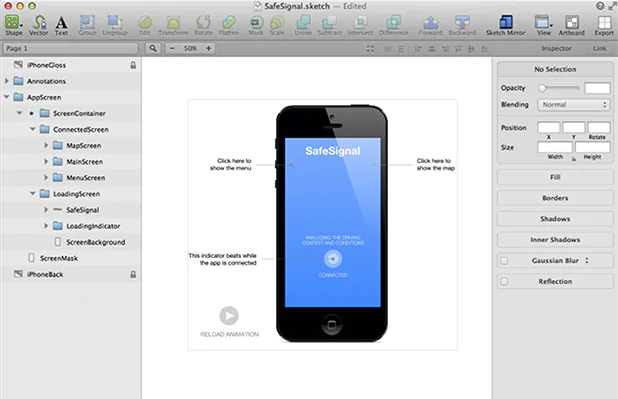
Task: Click the Shadows section button
Action: [x=555, y=219]
